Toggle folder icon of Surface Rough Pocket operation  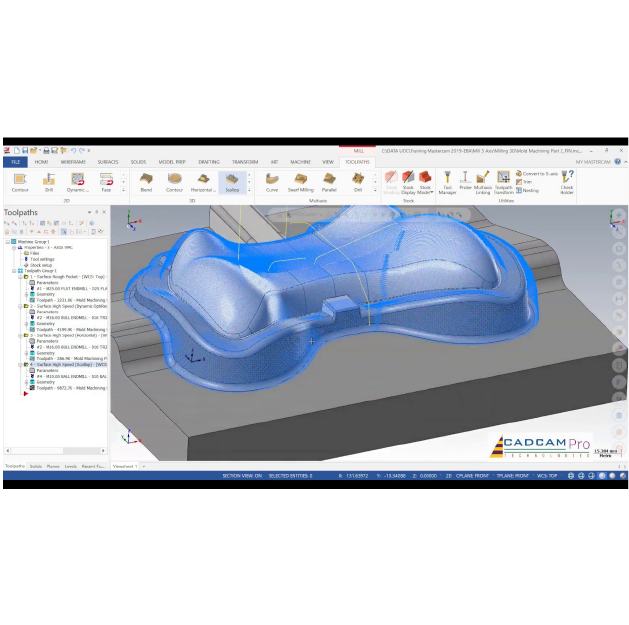pos(26,277)
